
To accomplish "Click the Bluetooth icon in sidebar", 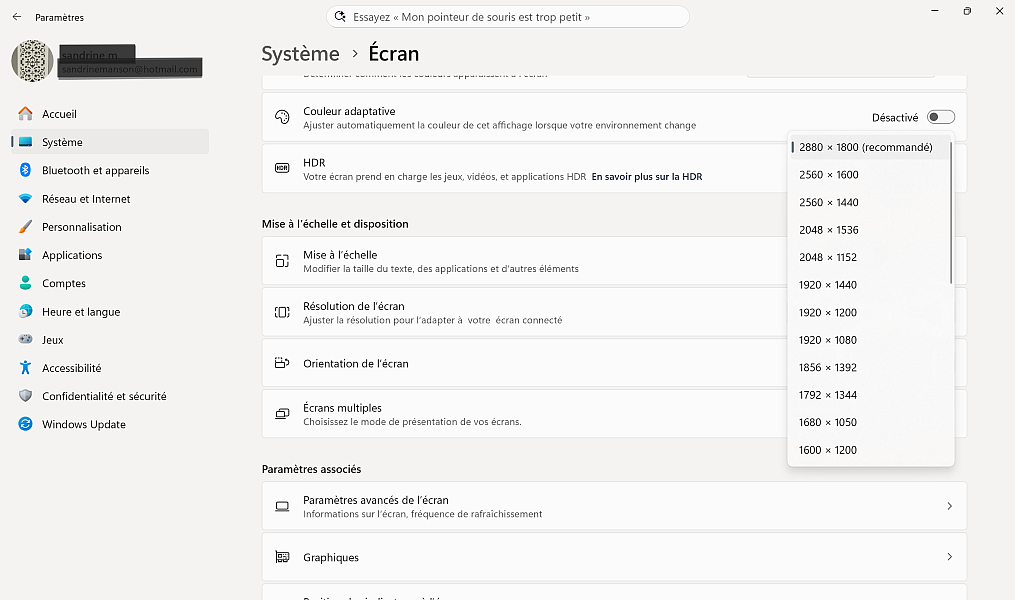I will 25,170.
